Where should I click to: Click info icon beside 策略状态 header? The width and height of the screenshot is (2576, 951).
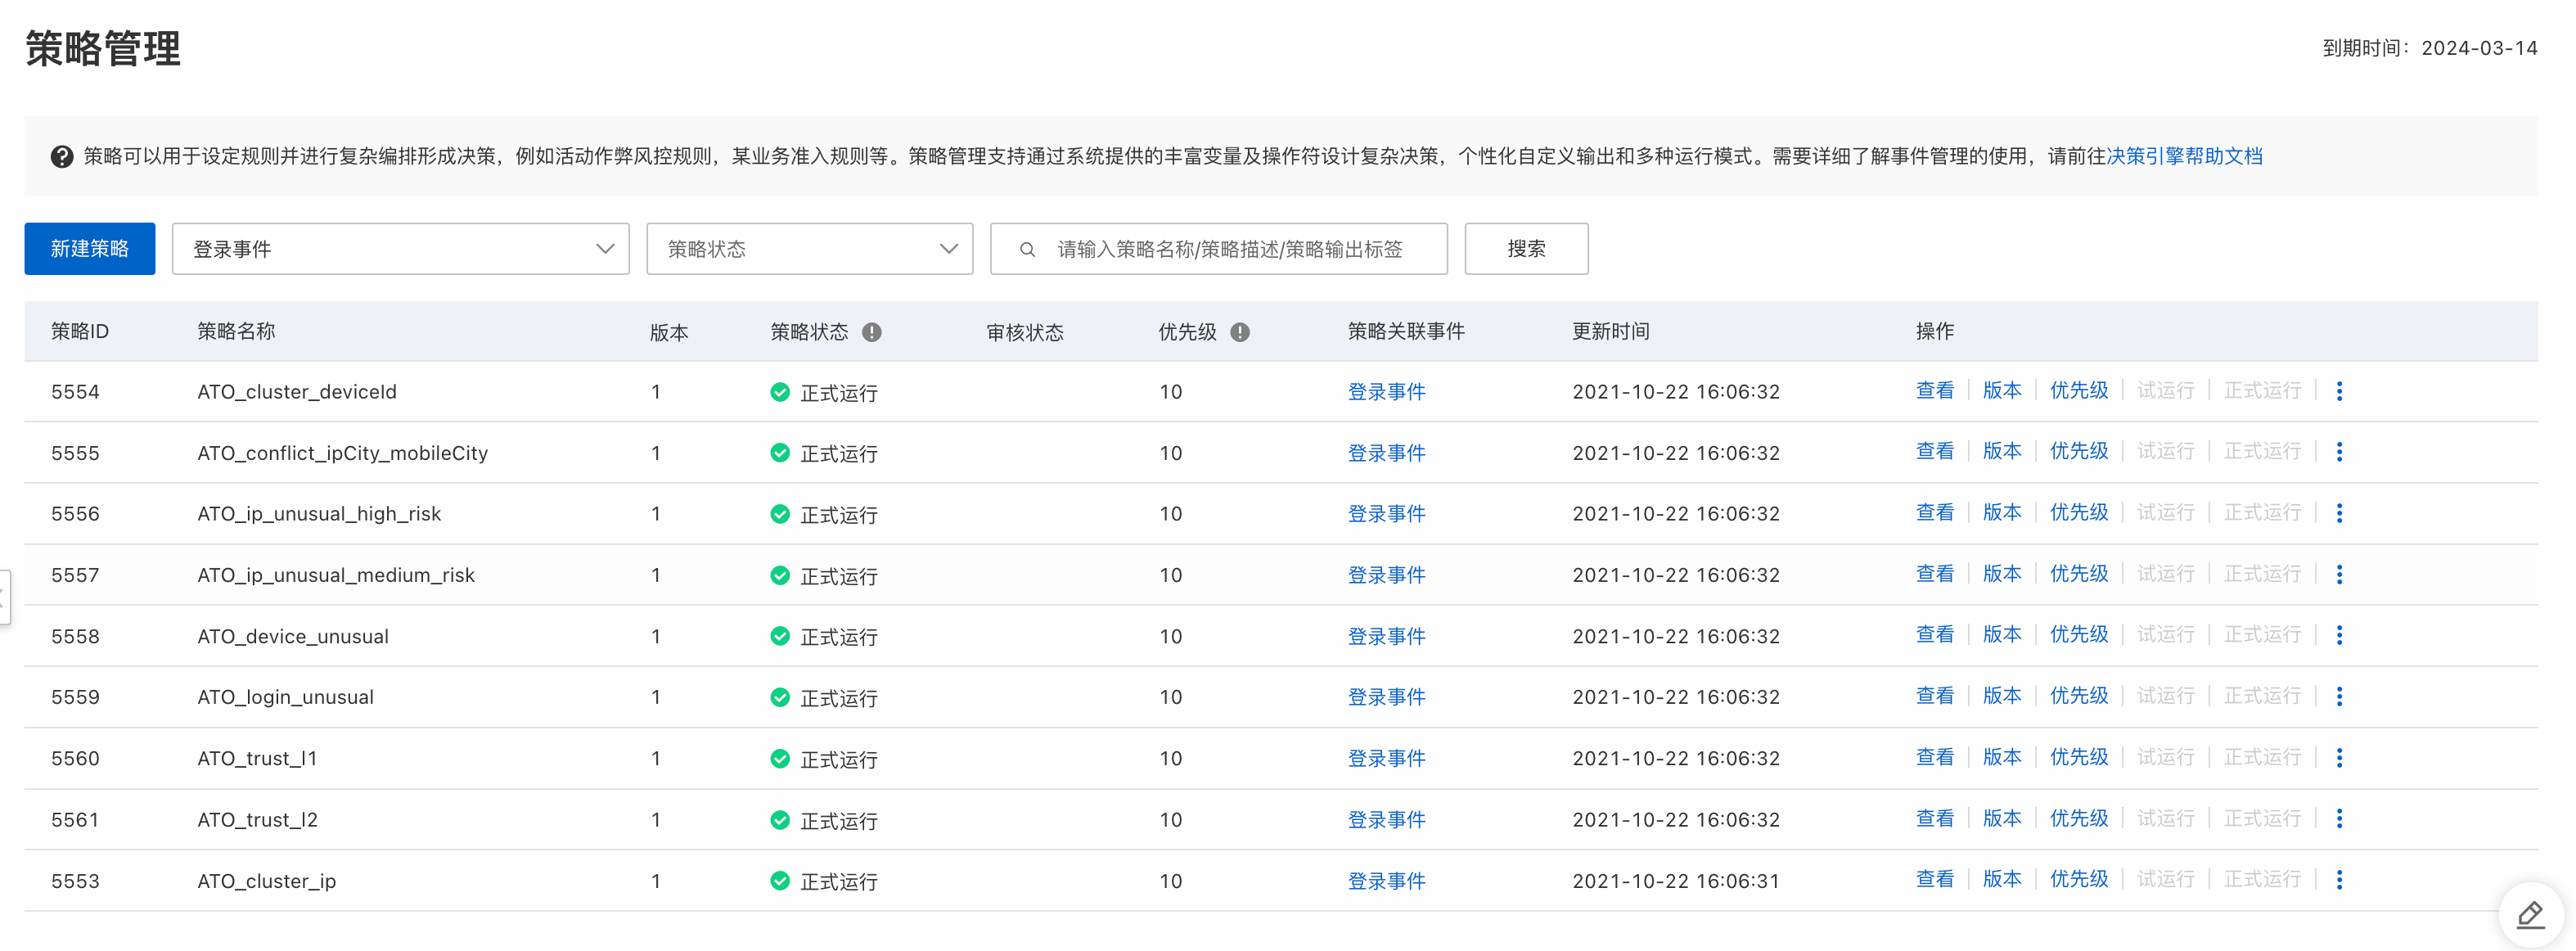(872, 332)
